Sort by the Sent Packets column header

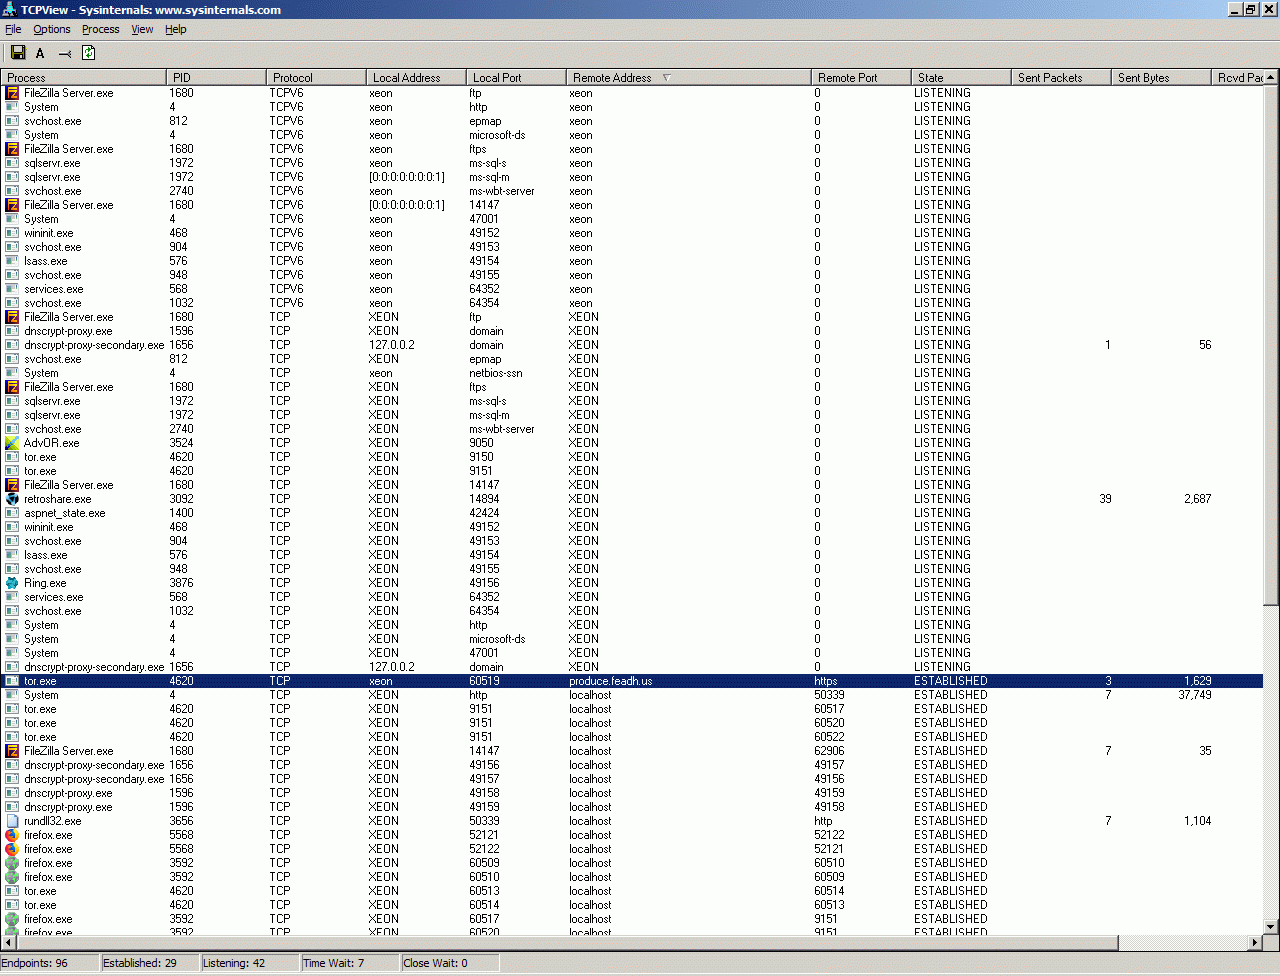(x=1061, y=77)
